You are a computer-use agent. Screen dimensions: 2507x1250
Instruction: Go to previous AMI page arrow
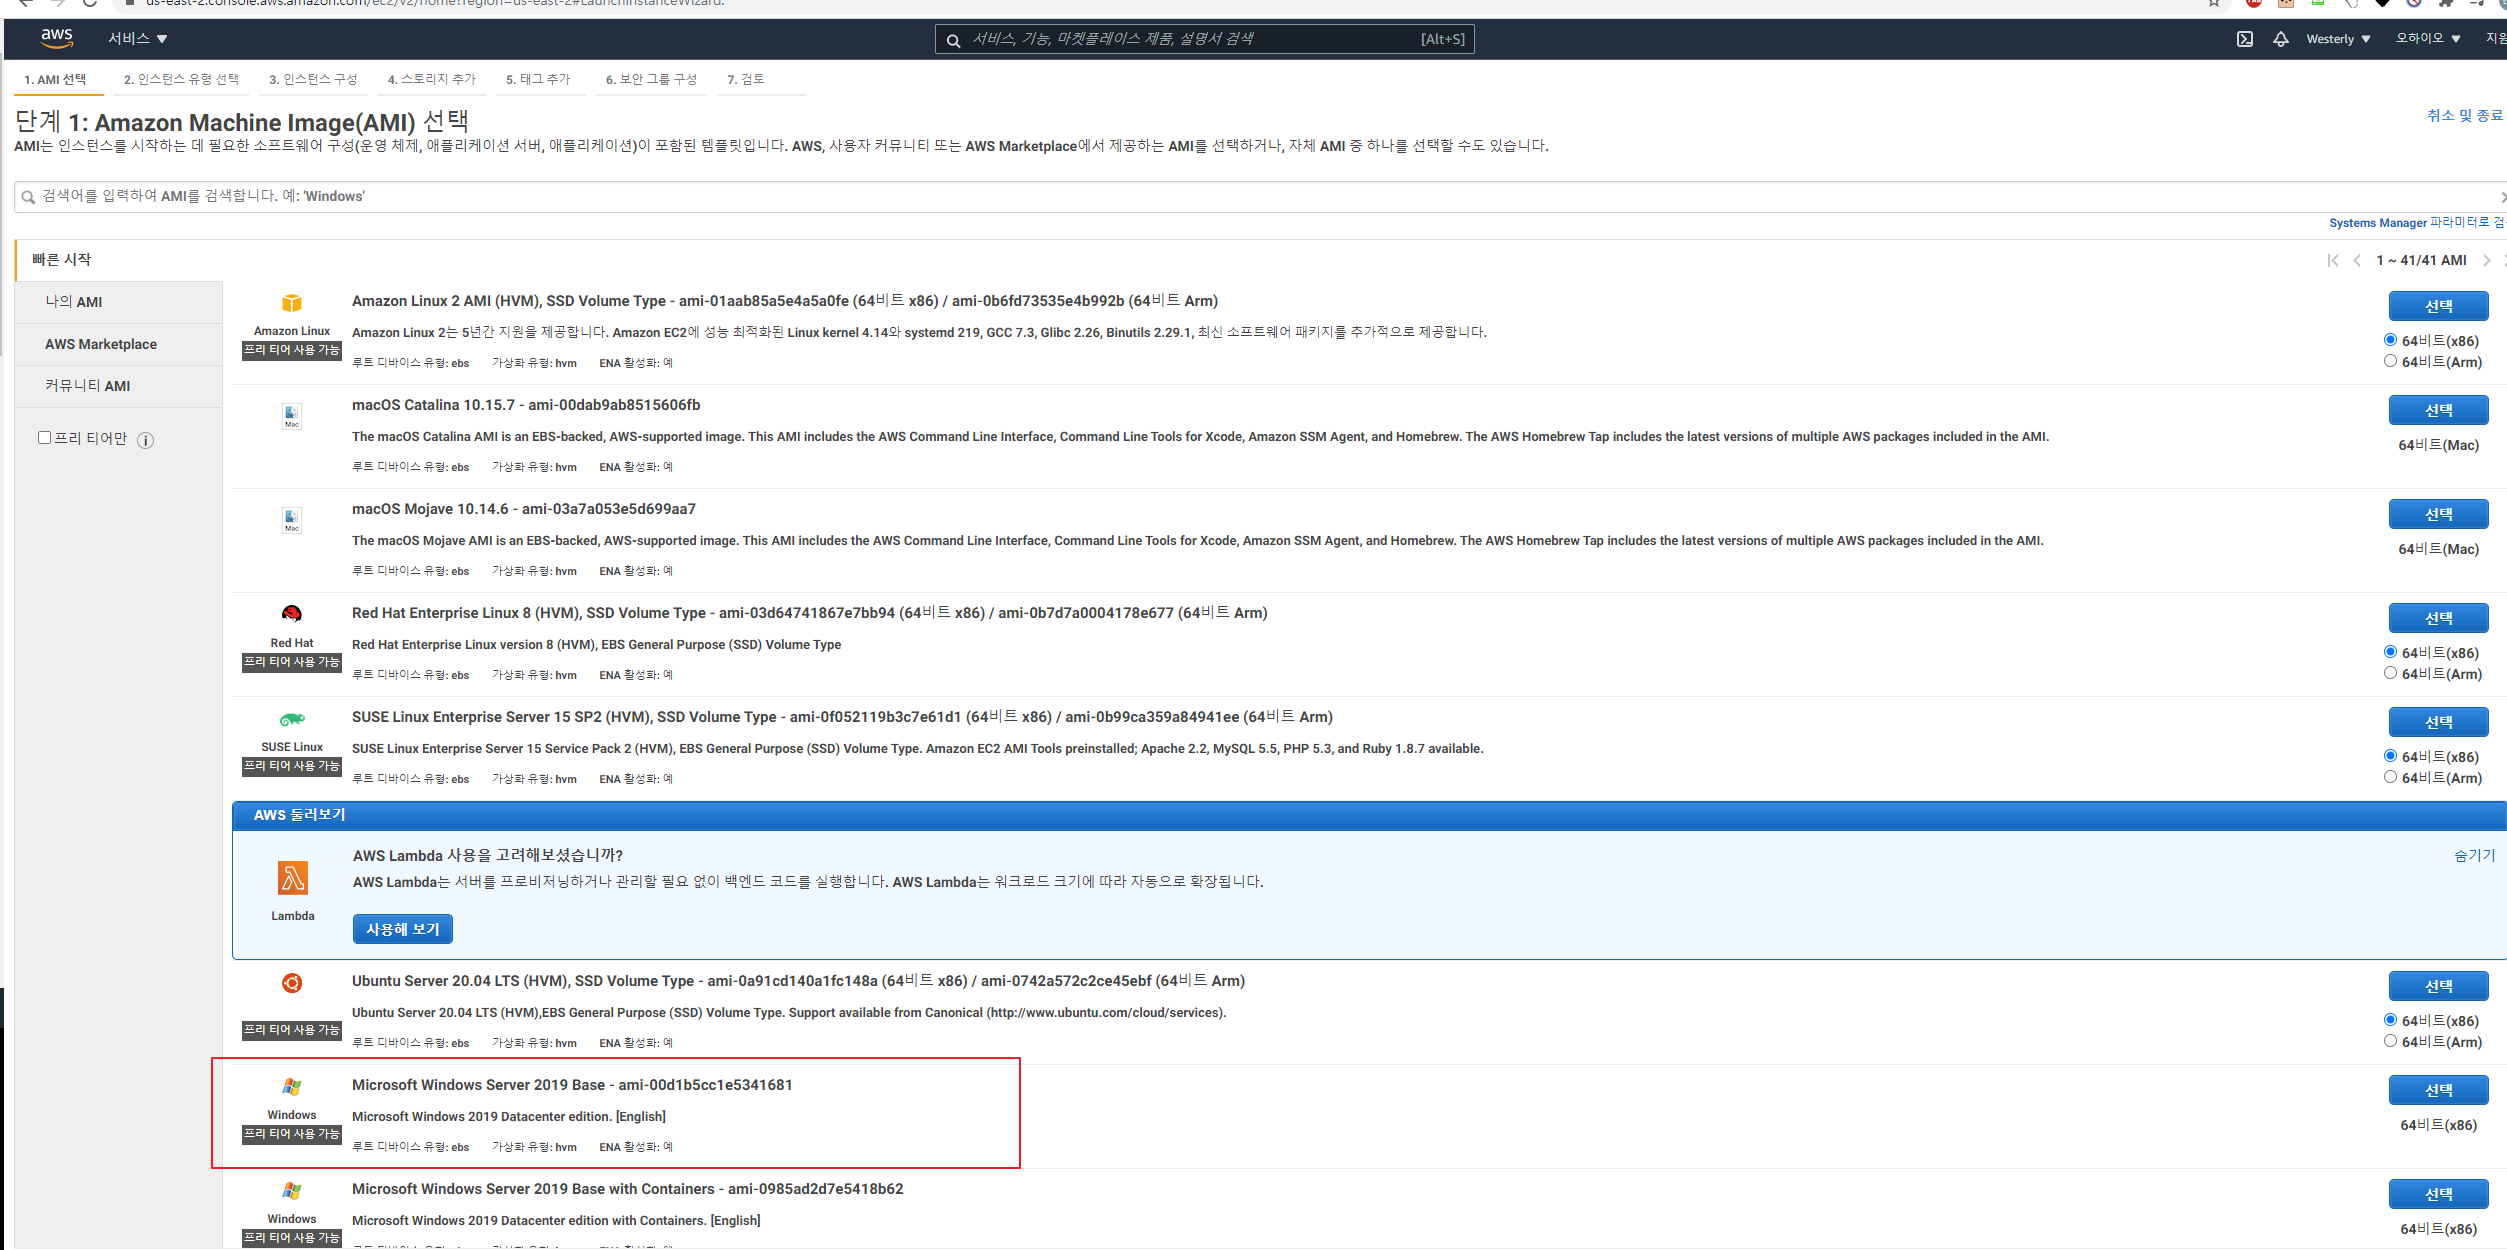tap(2357, 260)
